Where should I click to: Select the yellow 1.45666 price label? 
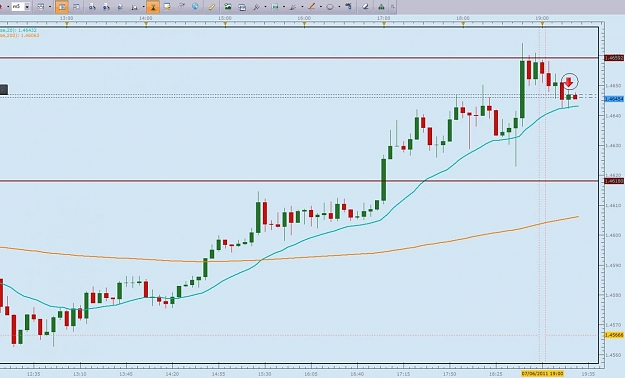coord(614,335)
